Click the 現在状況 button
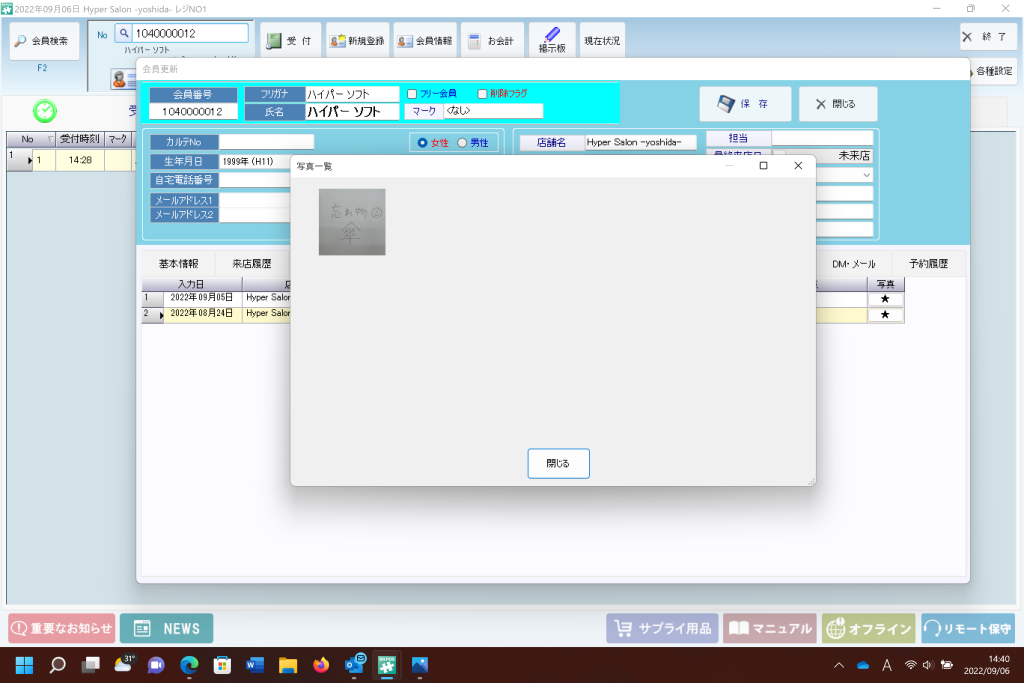1024x683 pixels. [602, 41]
